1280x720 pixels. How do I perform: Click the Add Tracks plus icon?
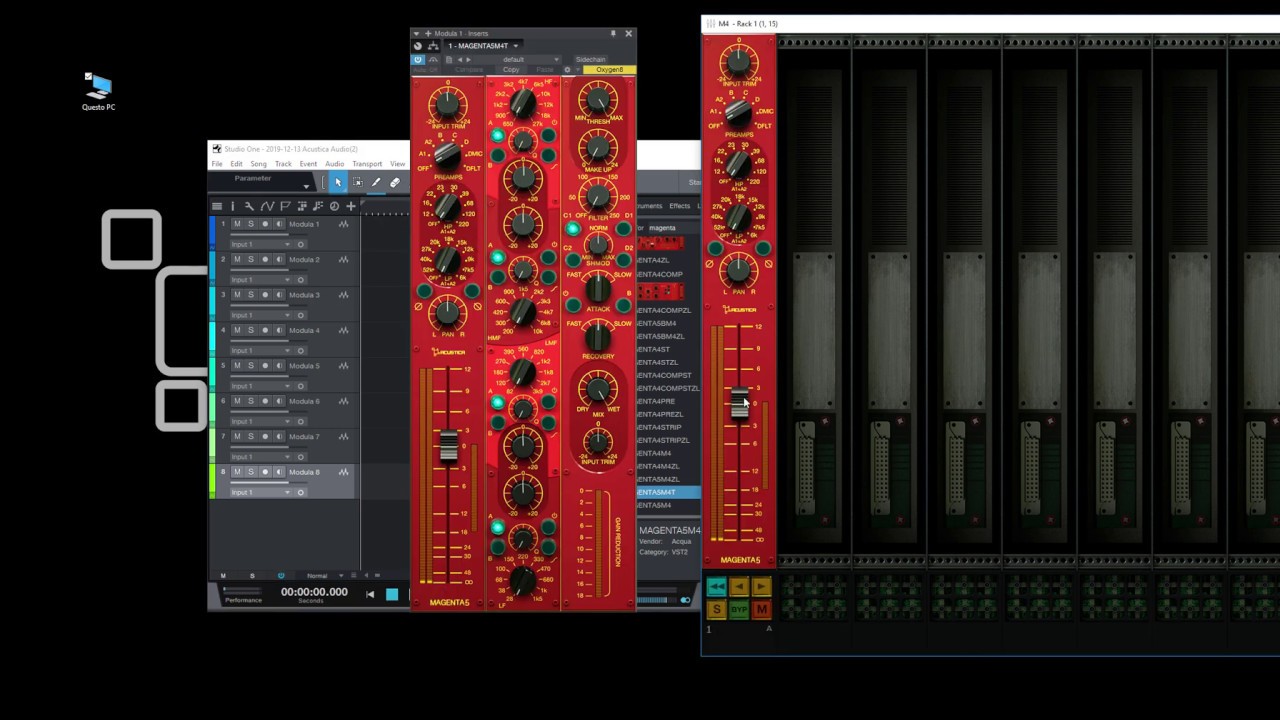click(351, 206)
